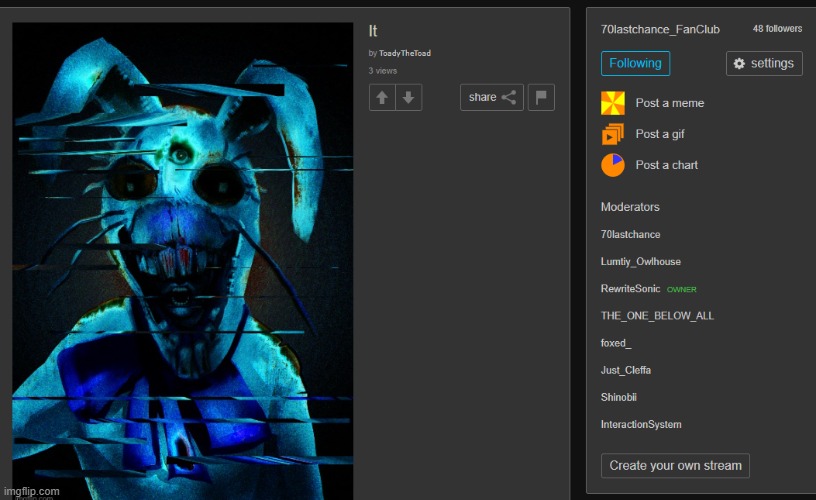This screenshot has width=816, height=500.
Task: Click the Post a meme pinwheel icon
Action: pos(612,103)
